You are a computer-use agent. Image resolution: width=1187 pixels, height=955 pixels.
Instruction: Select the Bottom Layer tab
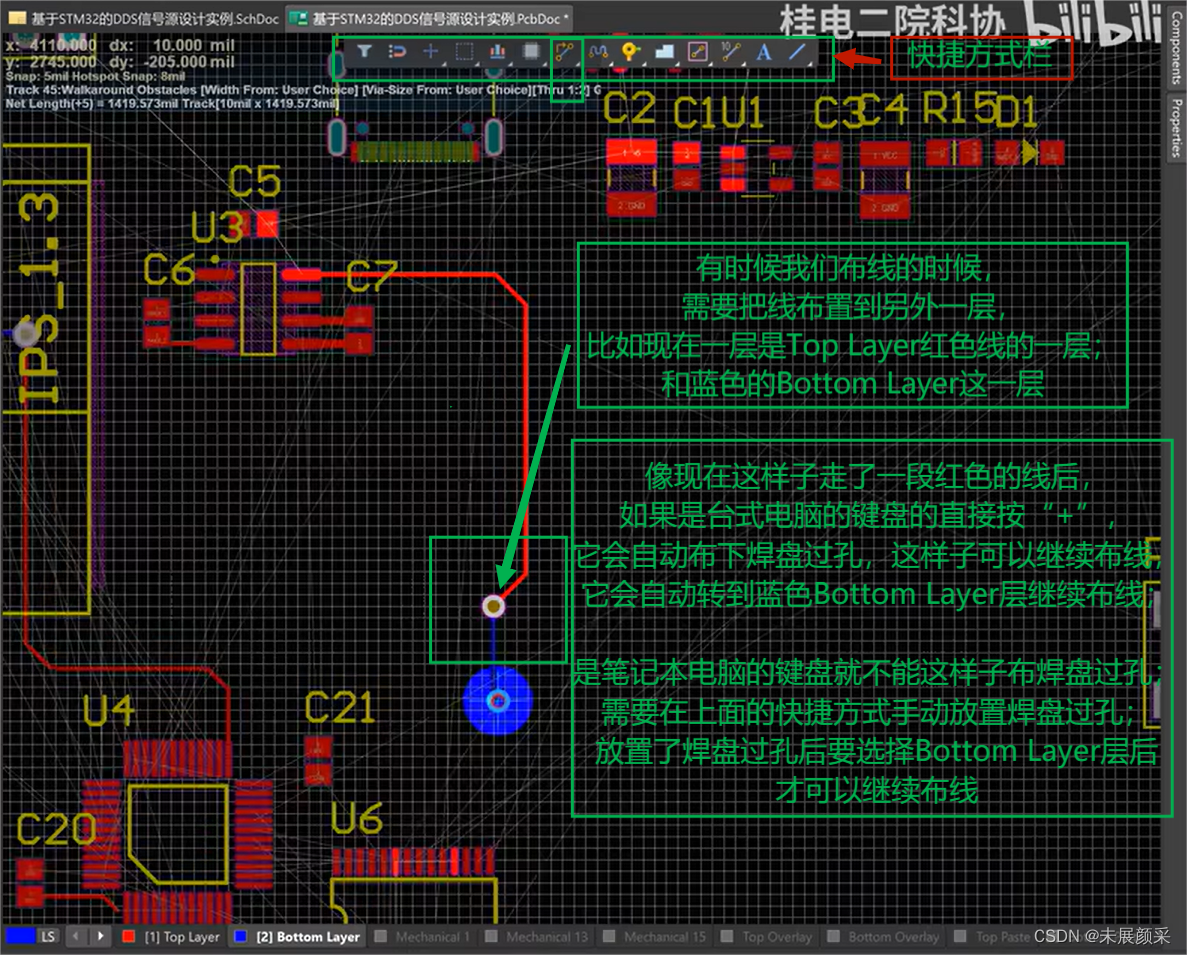pos(297,937)
